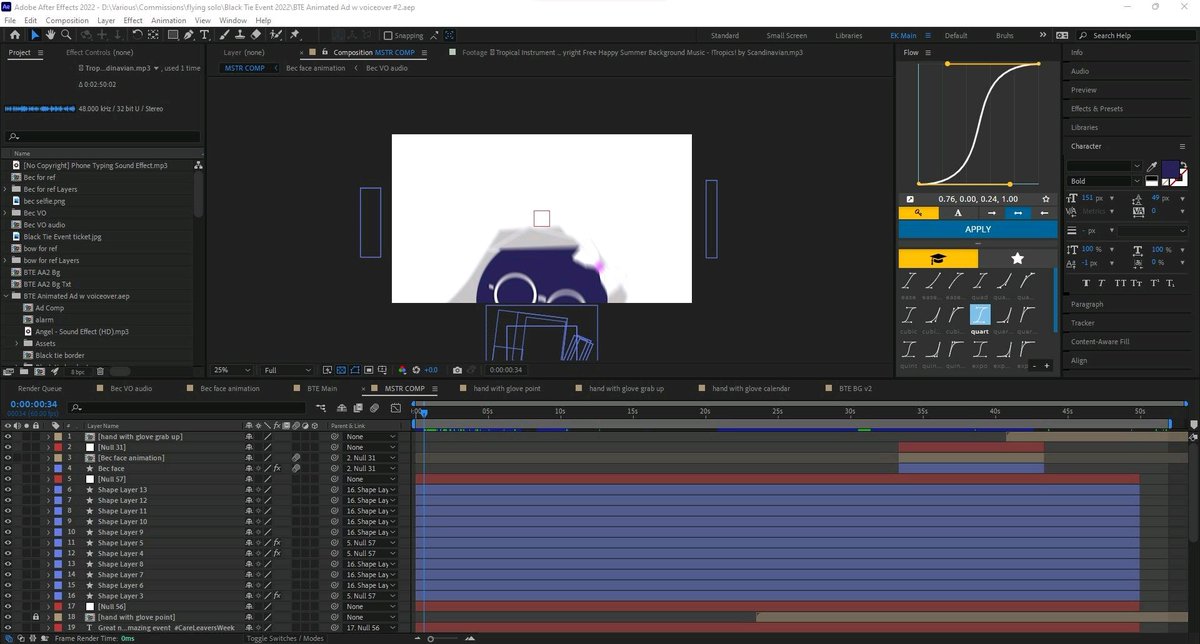Click the Flow keyframe key icon button
Image resolution: width=1200 pixels, height=644 pixels.
(x=918, y=212)
